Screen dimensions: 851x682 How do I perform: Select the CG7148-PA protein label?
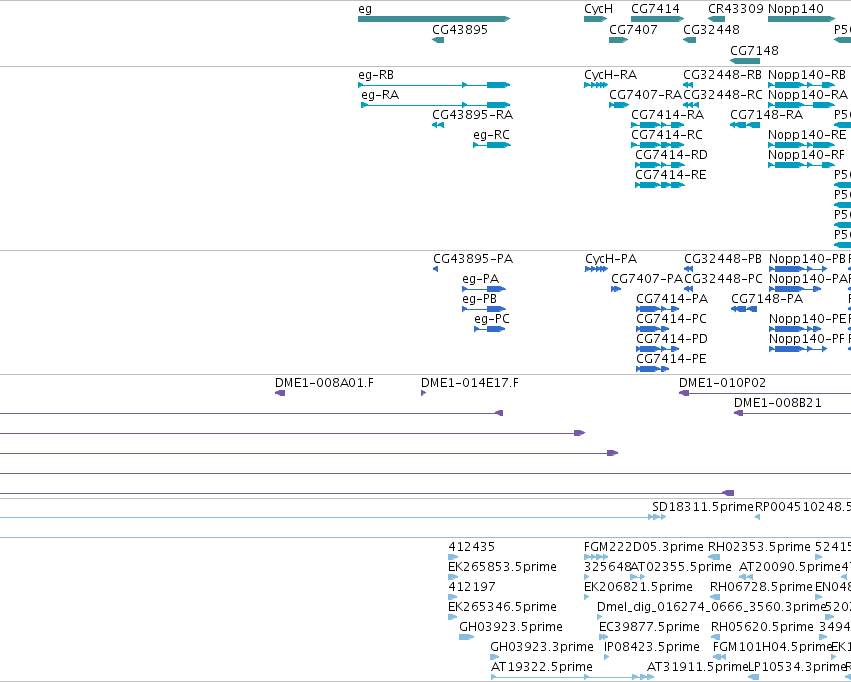[767, 299]
